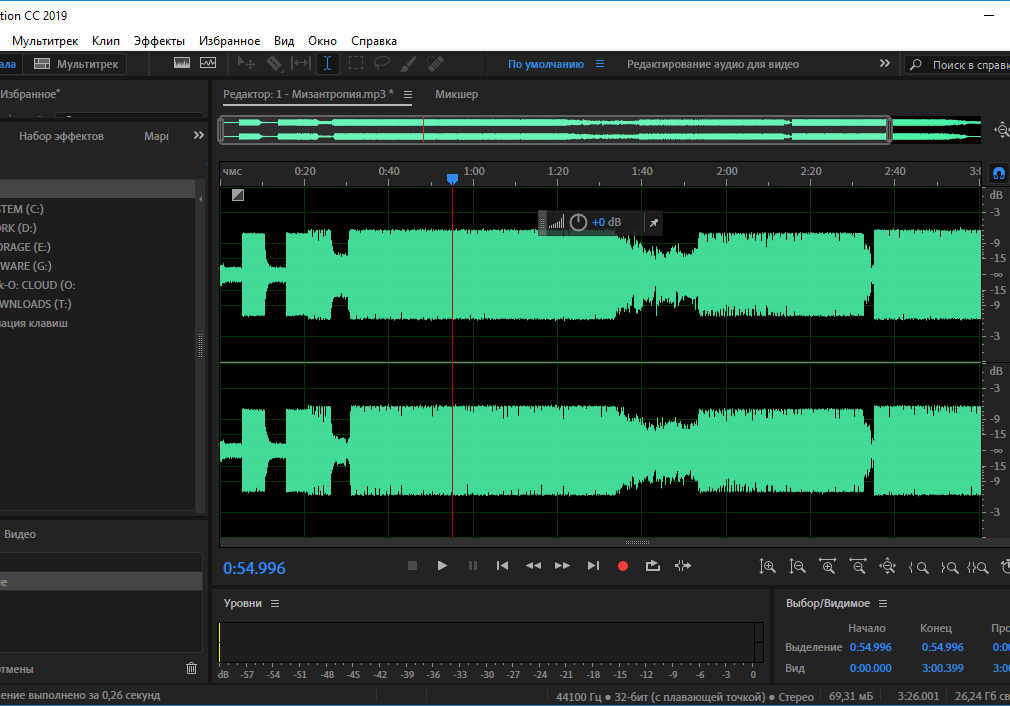Zoom in at in point

coord(918,568)
